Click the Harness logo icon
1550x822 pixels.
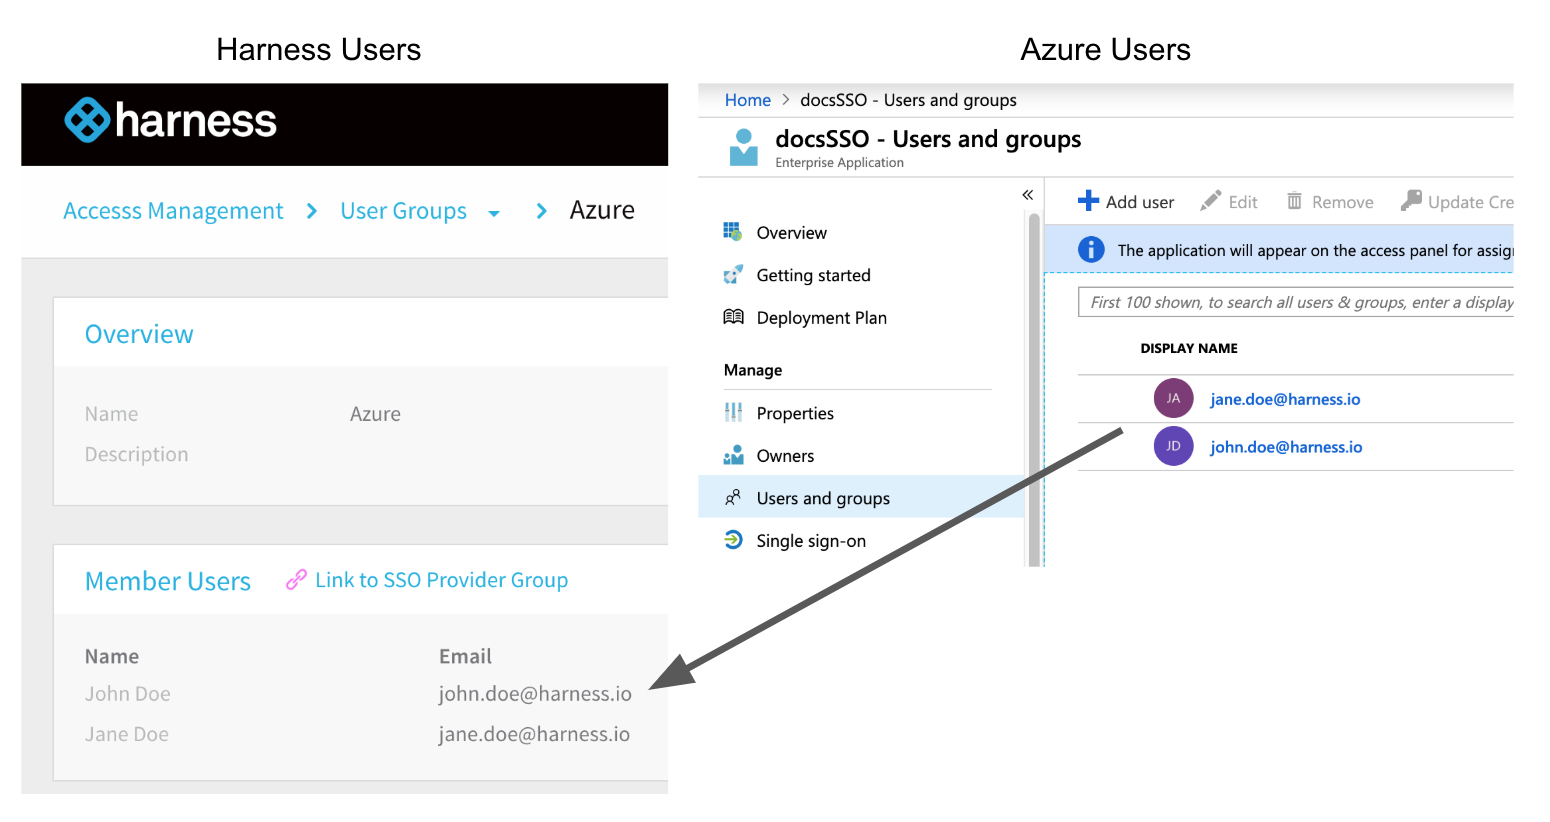click(87, 120)
